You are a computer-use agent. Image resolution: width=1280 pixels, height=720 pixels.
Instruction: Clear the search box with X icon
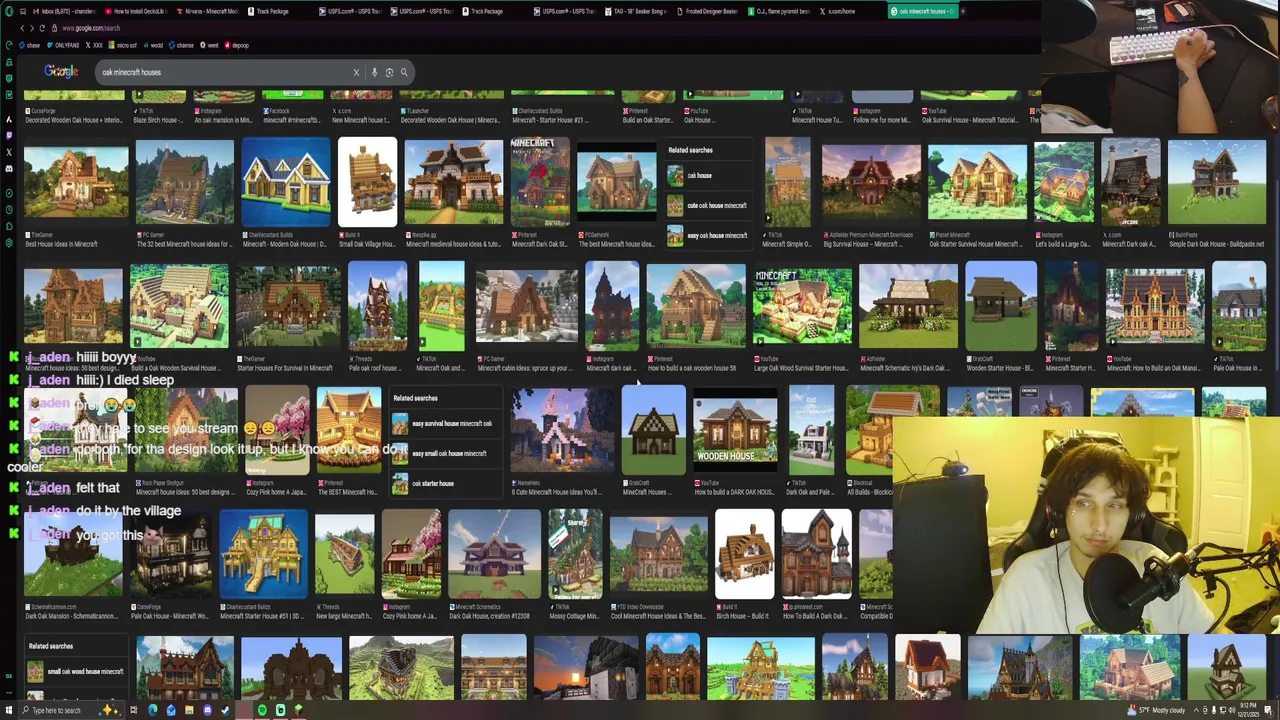(x=356, y=72)
